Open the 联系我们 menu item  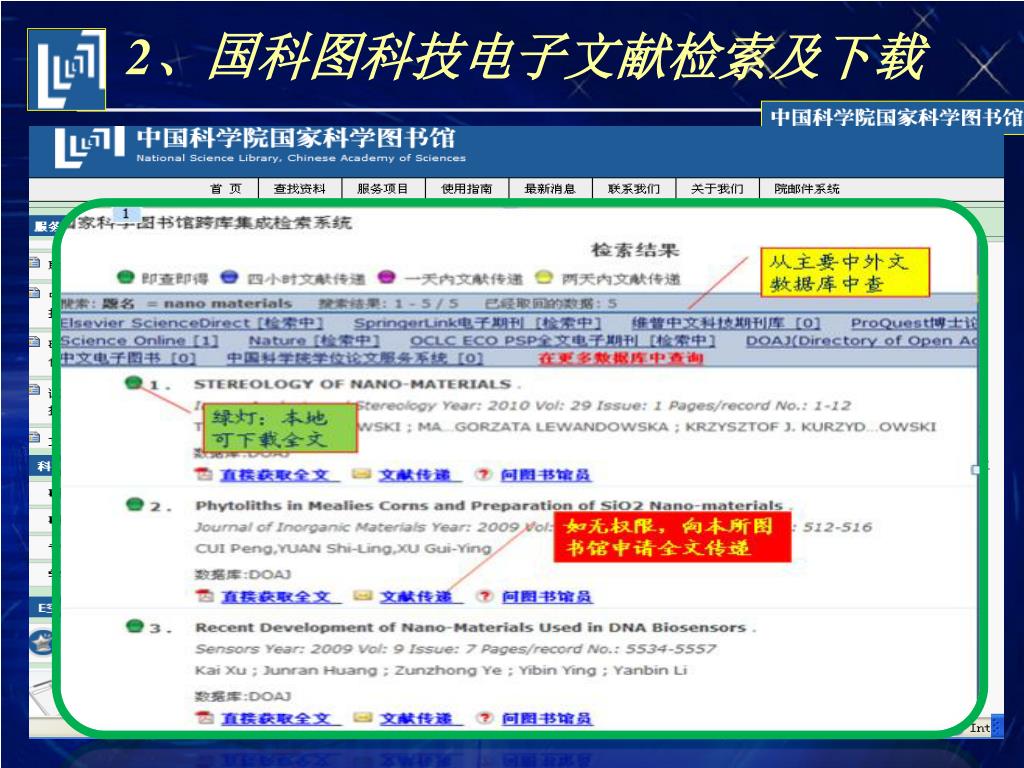(633, 189)
